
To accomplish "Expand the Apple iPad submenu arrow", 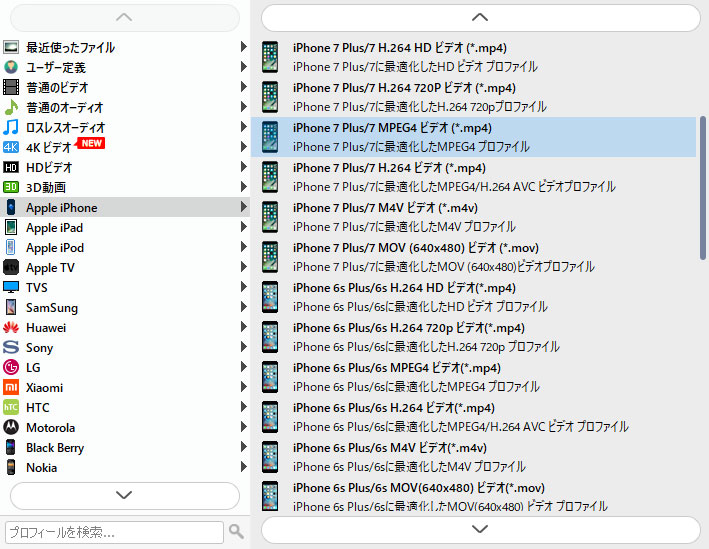I will pos(244,227).
